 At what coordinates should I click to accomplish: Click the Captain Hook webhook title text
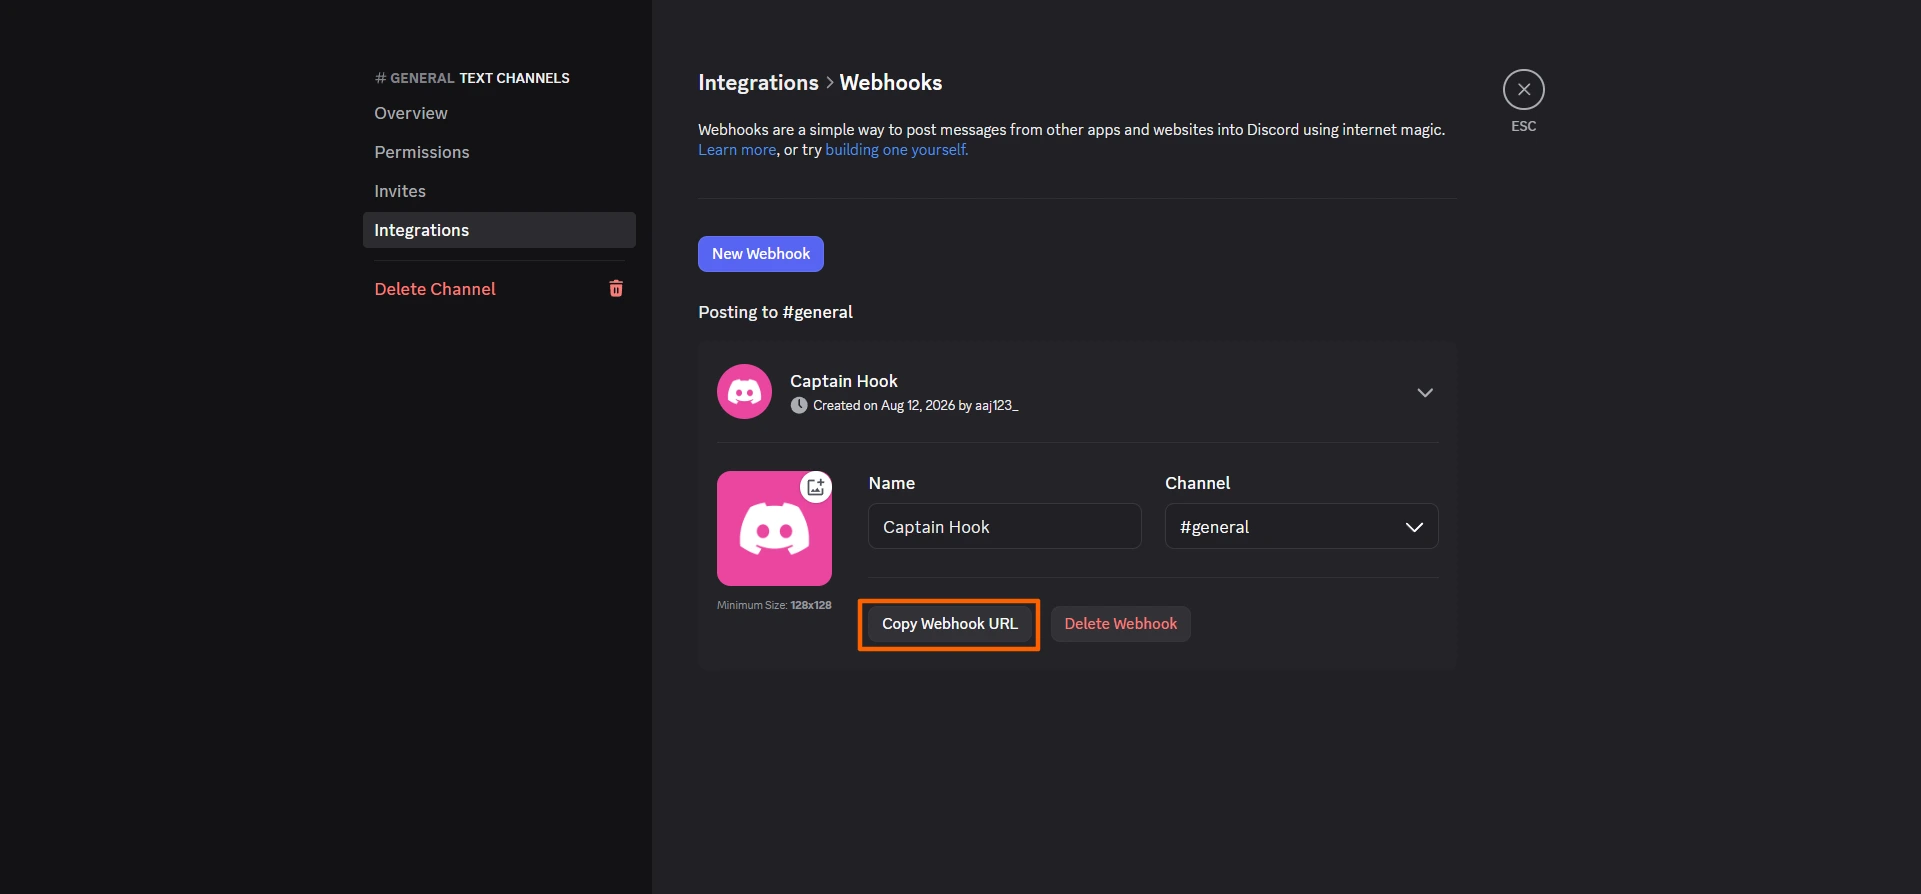[844, 381]
